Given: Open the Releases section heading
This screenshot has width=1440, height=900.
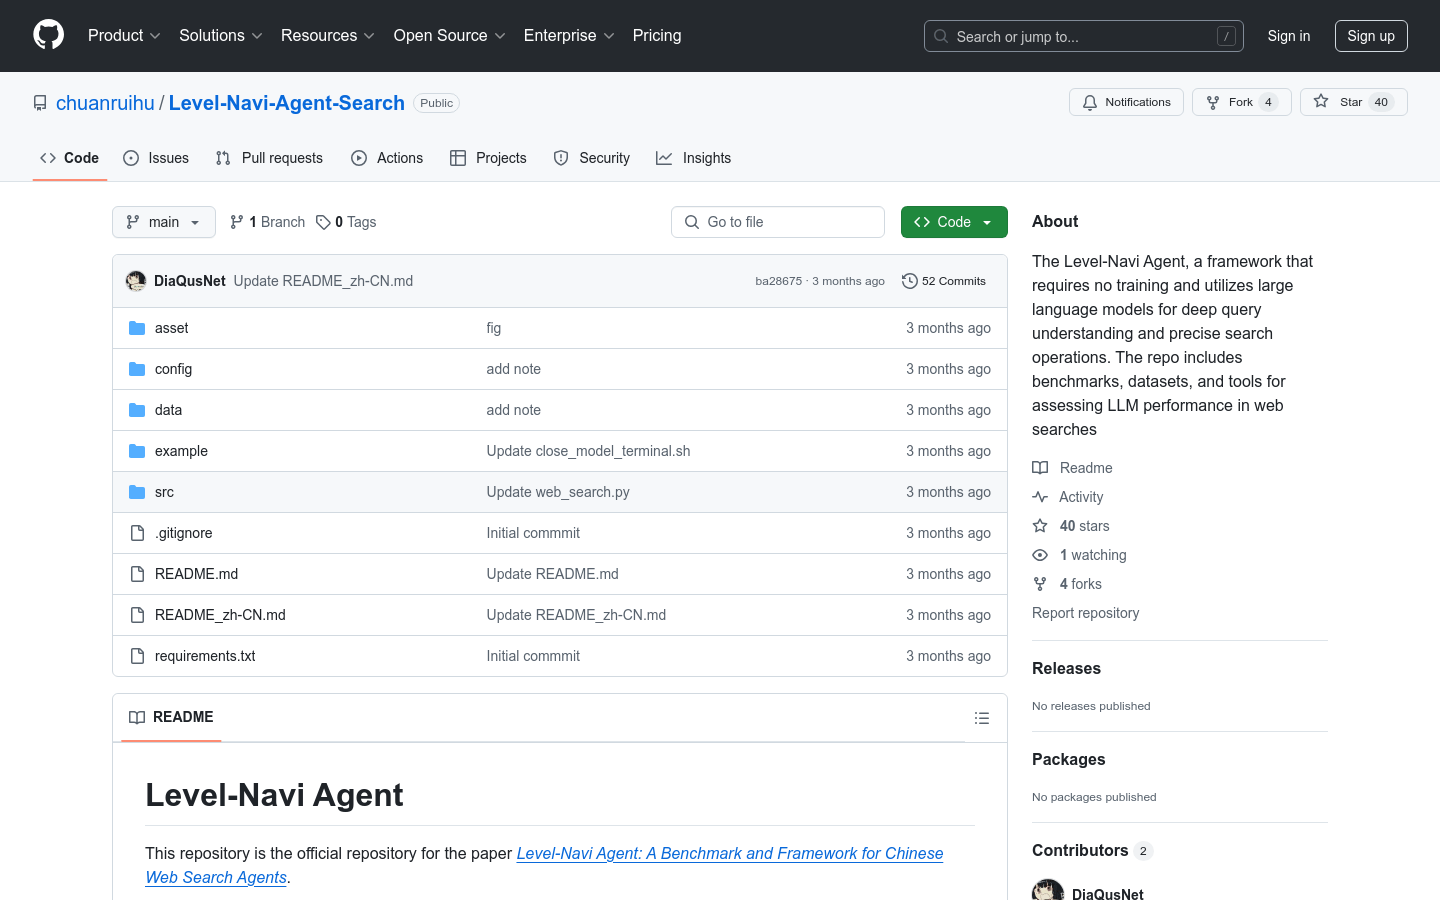Looking at the screenshot, I should 1066,669.
